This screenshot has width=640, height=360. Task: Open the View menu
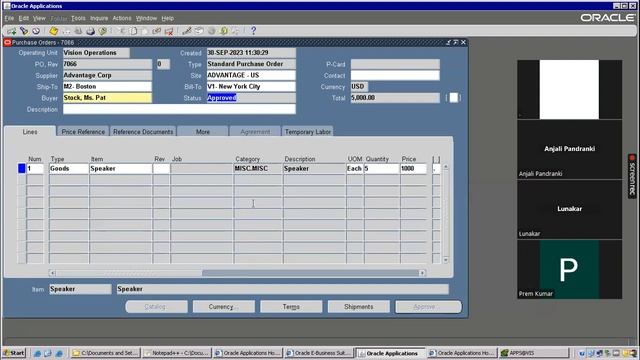(x=39, y=18)
